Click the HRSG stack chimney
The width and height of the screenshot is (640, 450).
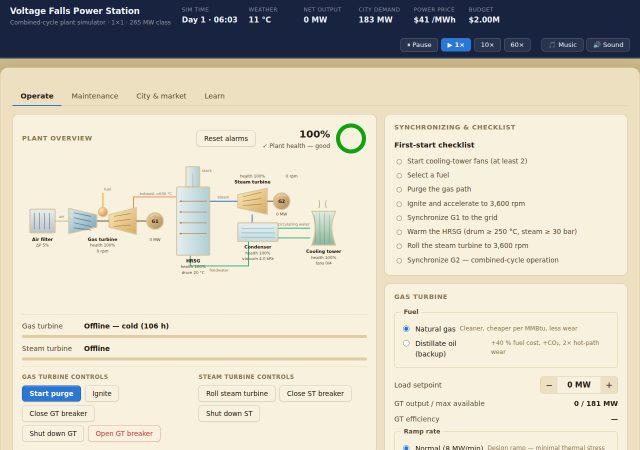click(x=193, y=176)
